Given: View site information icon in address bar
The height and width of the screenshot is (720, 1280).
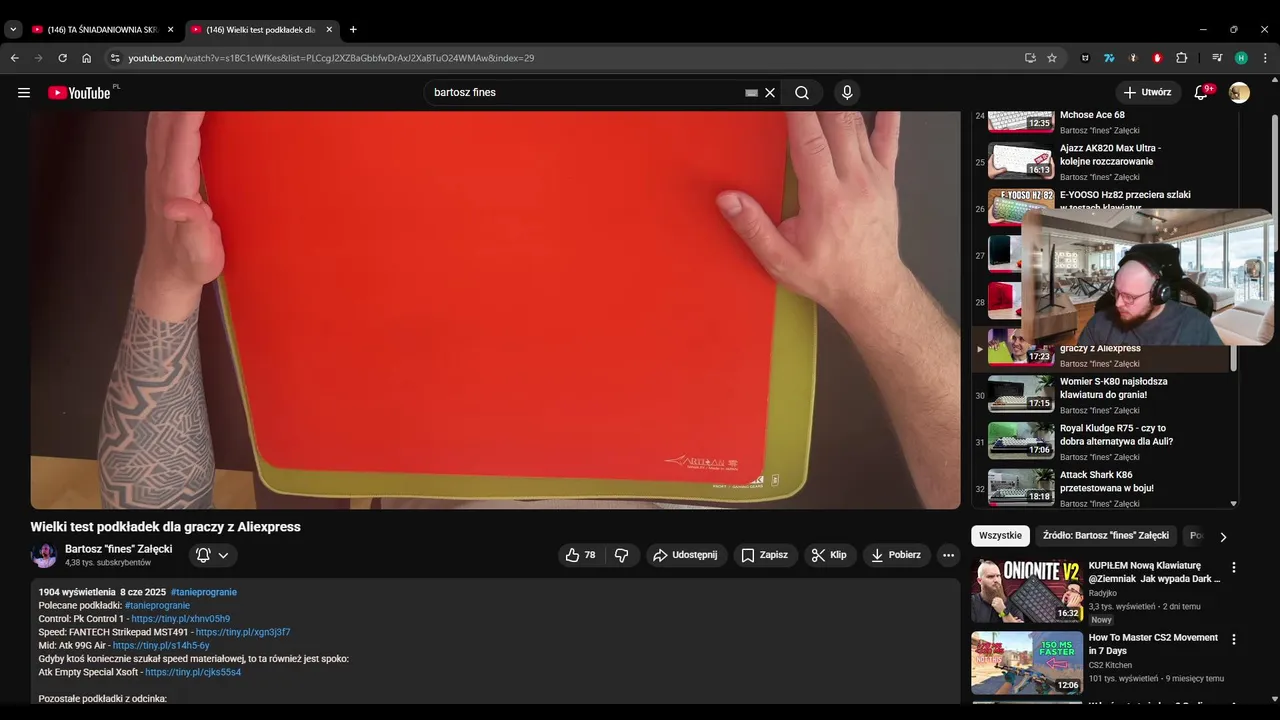Looking at the screenshot, I should (x=115, y=58).
